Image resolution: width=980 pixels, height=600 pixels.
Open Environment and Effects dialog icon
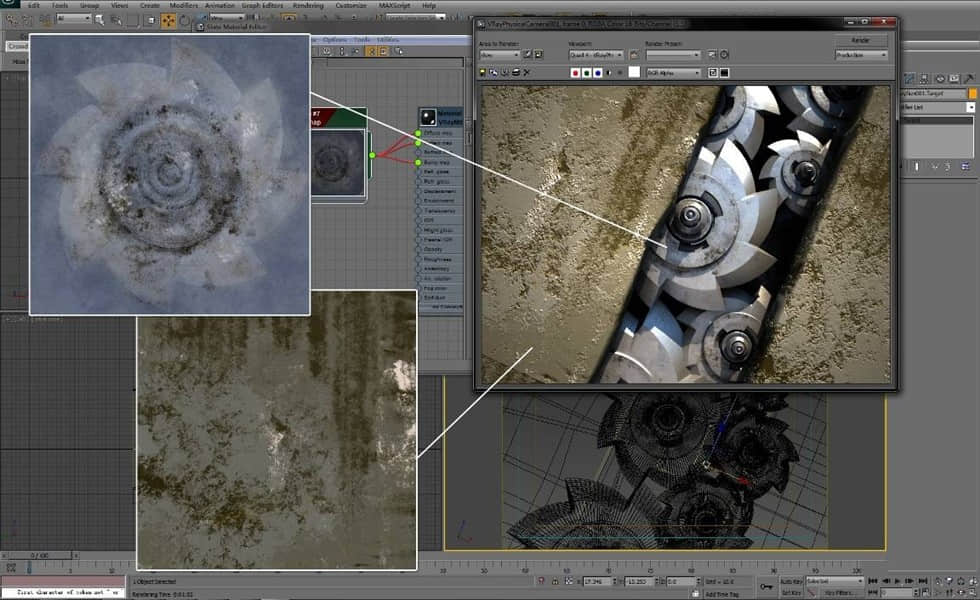point(724,55)
